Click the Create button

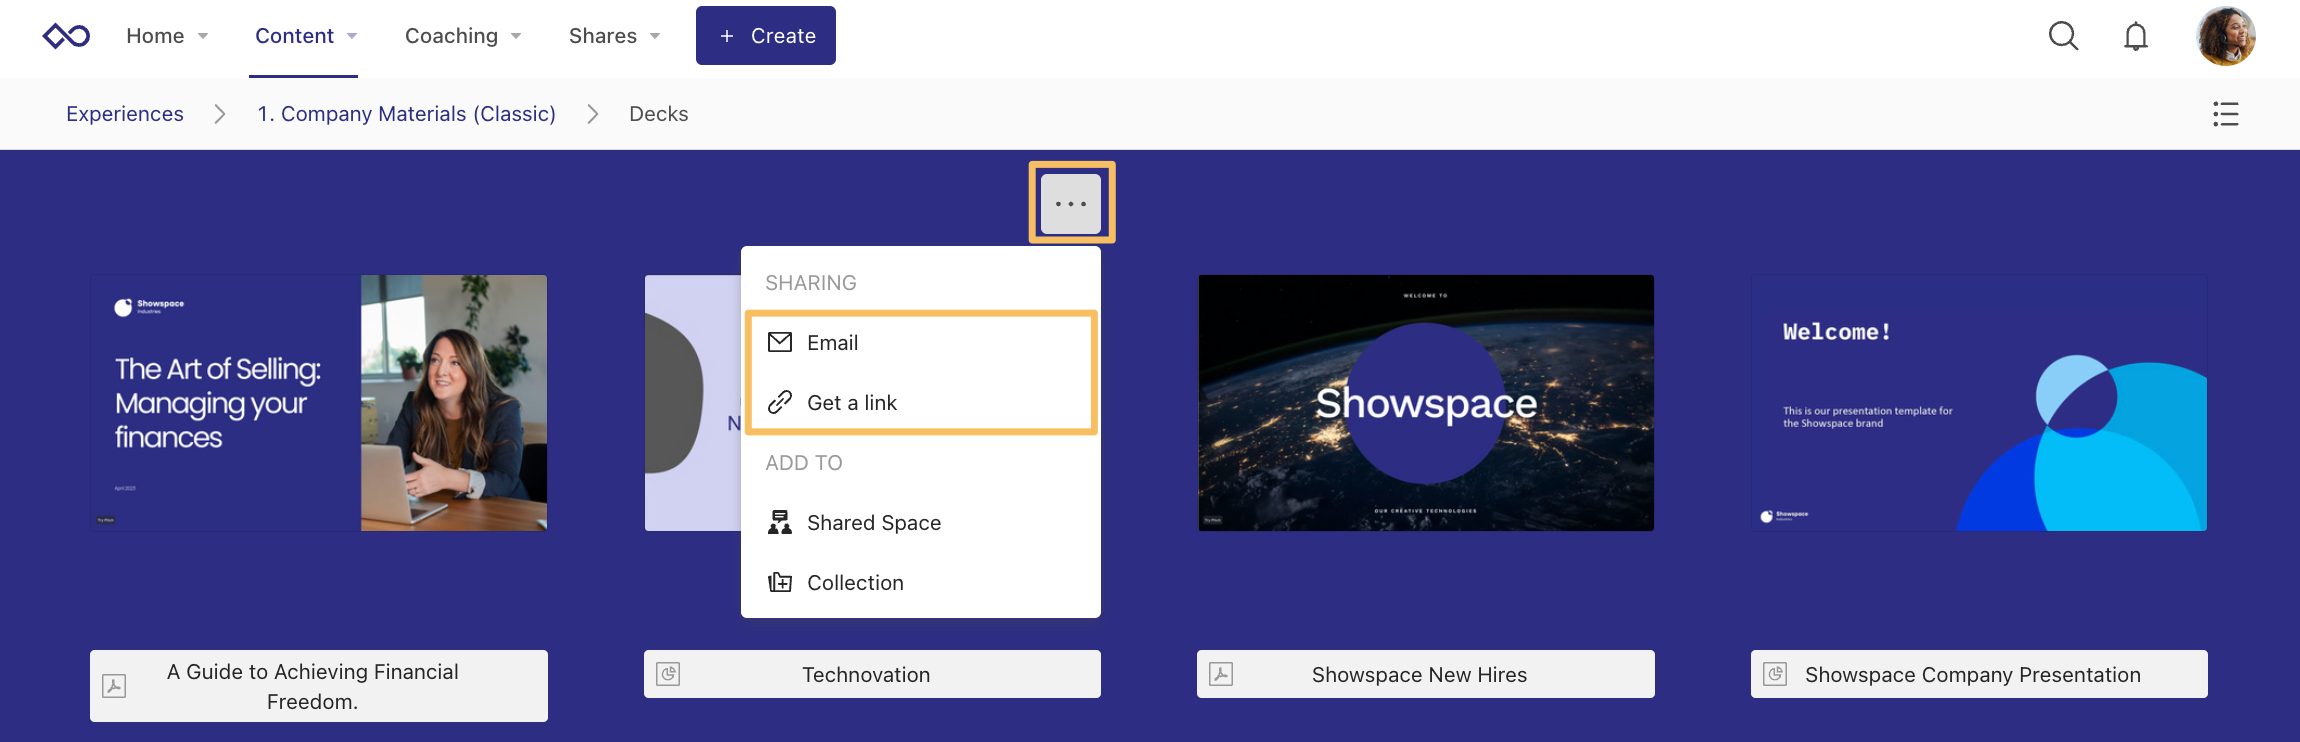click(766, 36)
